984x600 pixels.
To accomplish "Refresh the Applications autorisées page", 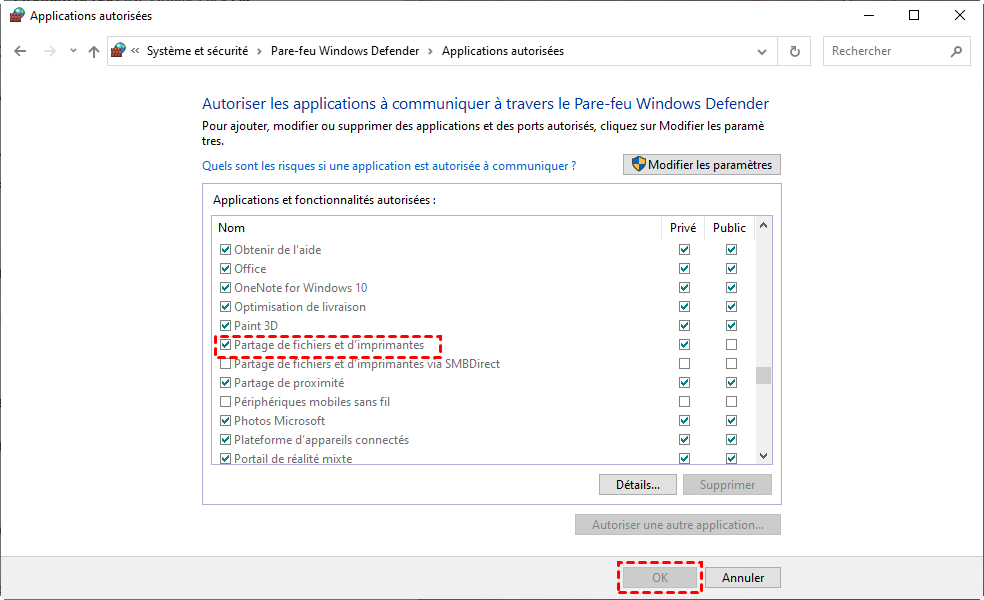I will tap(794, 51).
